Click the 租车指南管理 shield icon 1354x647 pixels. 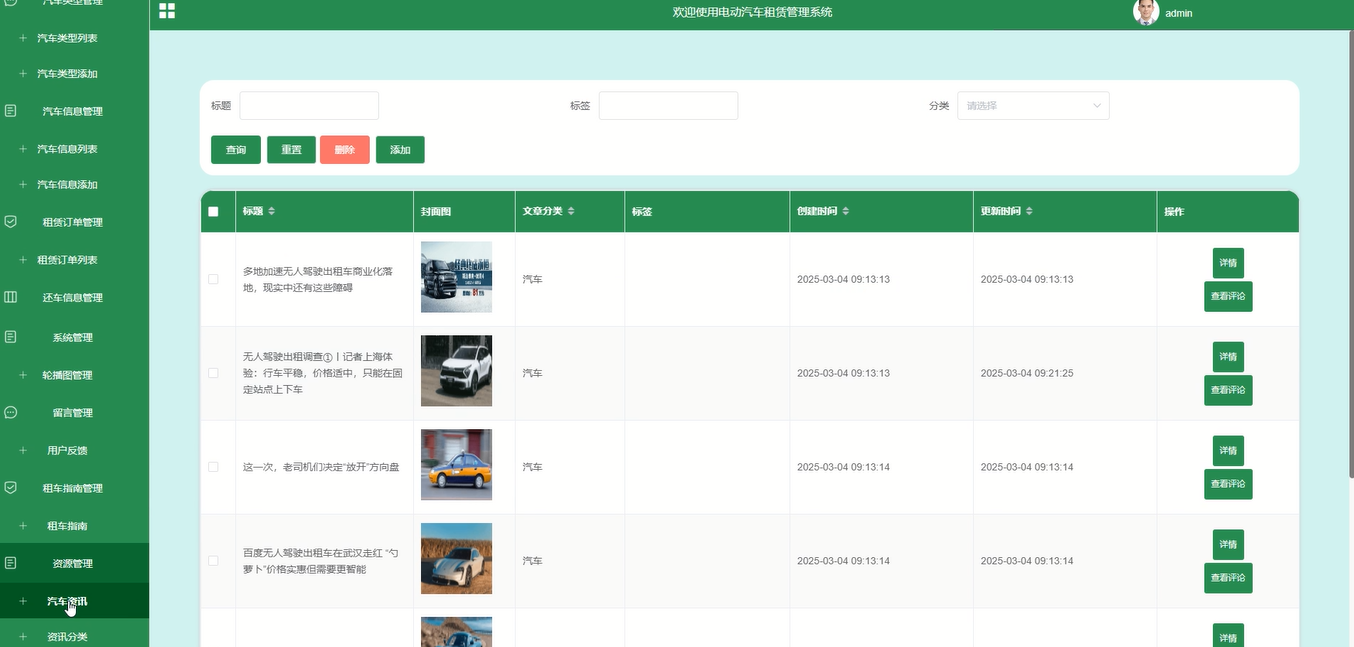pos(11,488)
